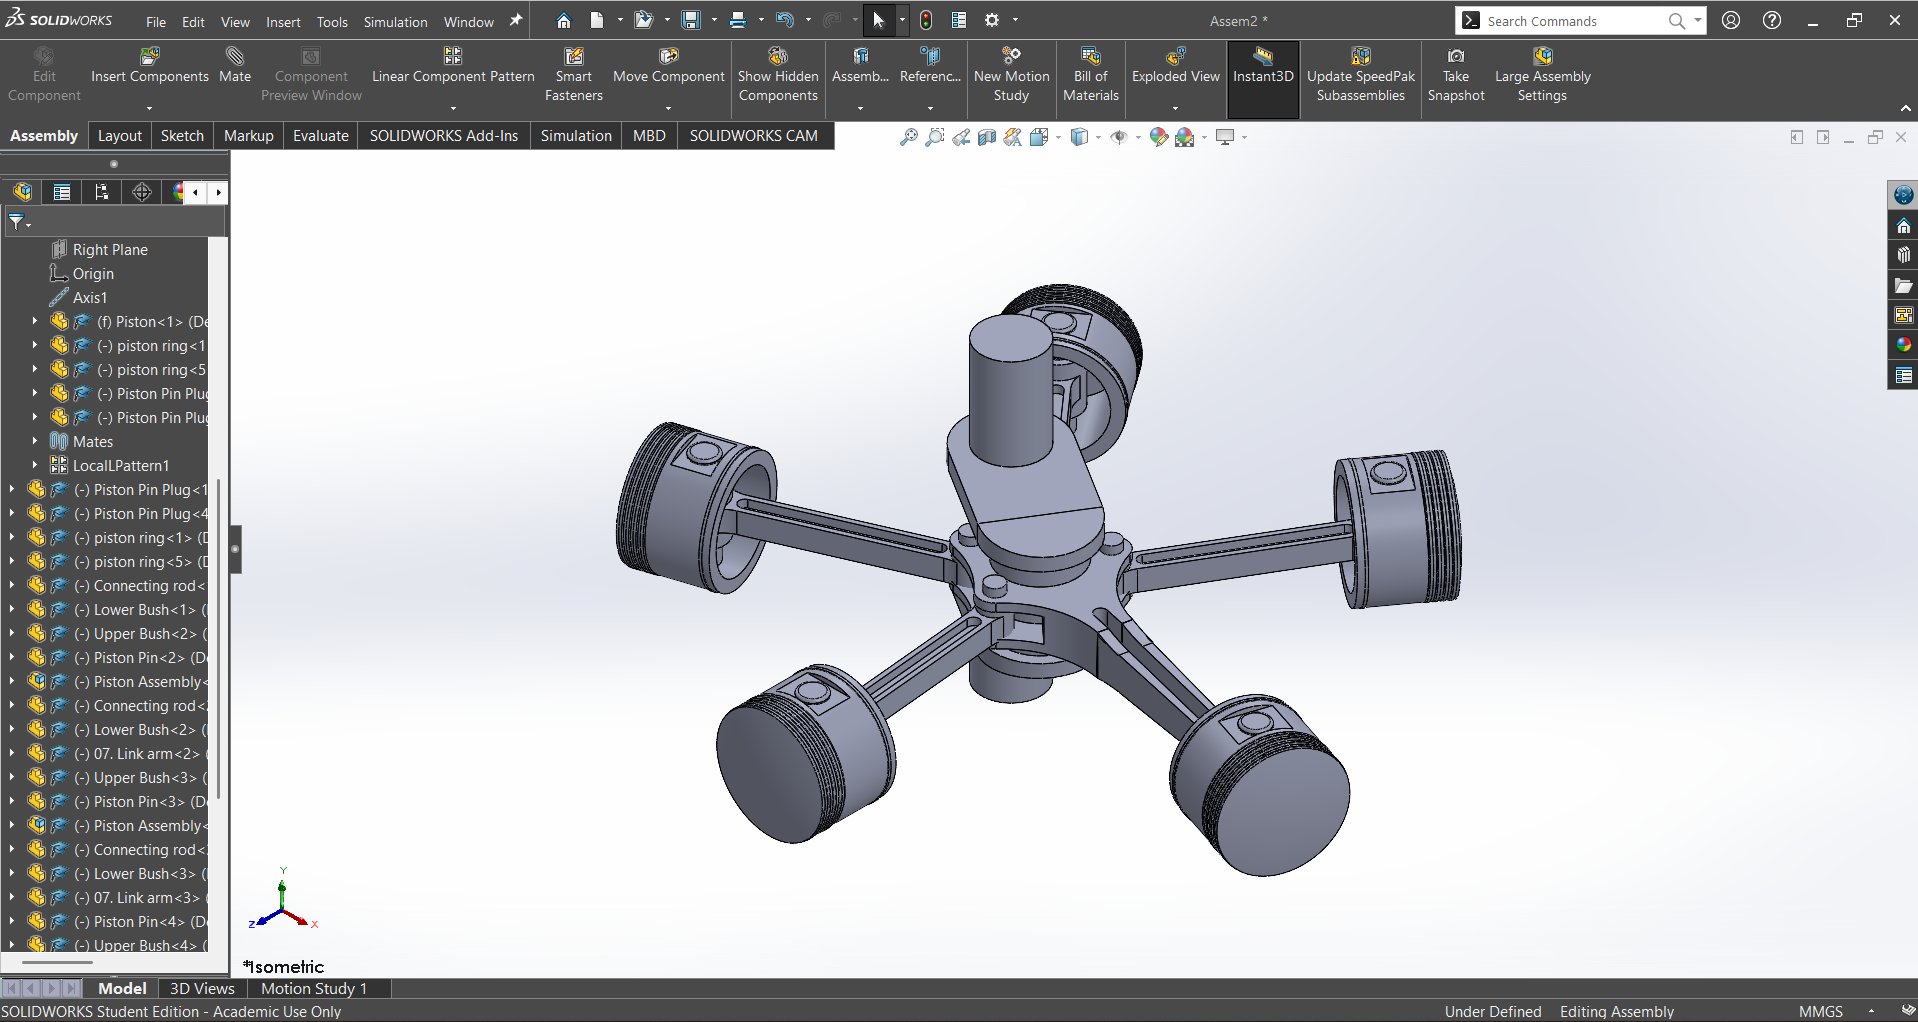
Task: Click the Rebuild traffic light icon
Action: [x=926, y=20]
